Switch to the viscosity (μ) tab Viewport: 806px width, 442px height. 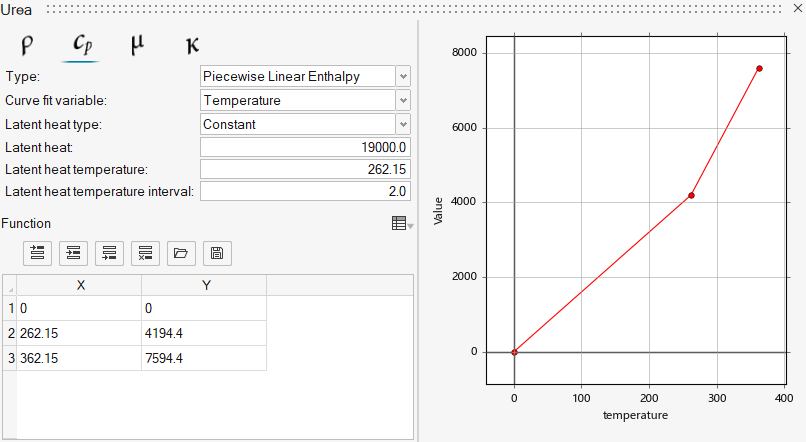pos(135,45)
